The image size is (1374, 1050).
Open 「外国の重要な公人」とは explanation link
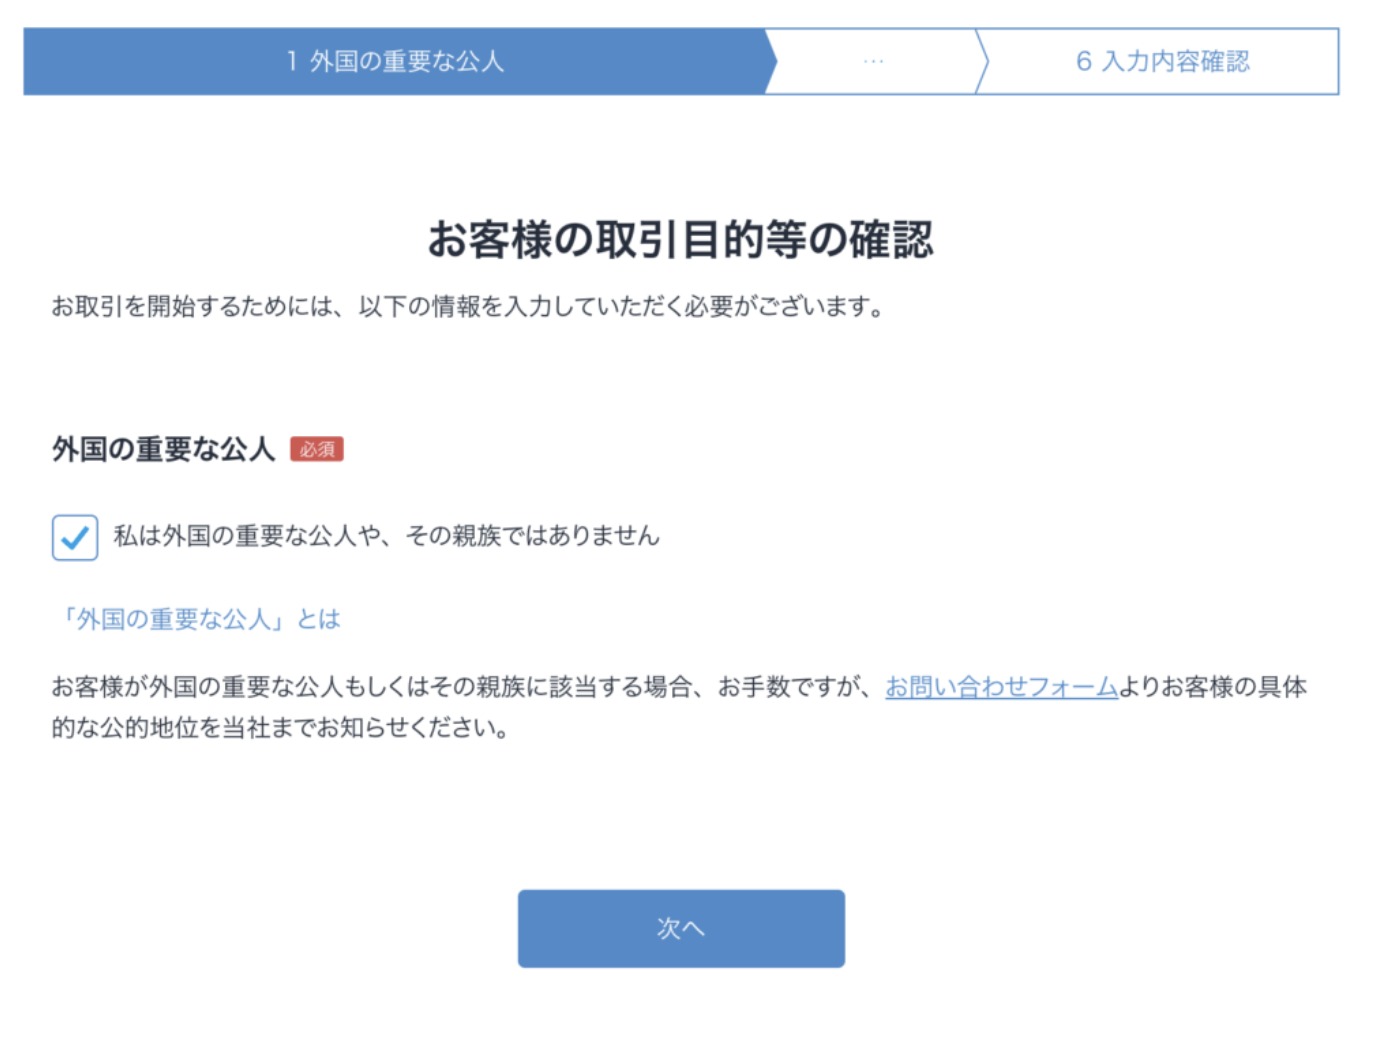click(x=197, y=619)
